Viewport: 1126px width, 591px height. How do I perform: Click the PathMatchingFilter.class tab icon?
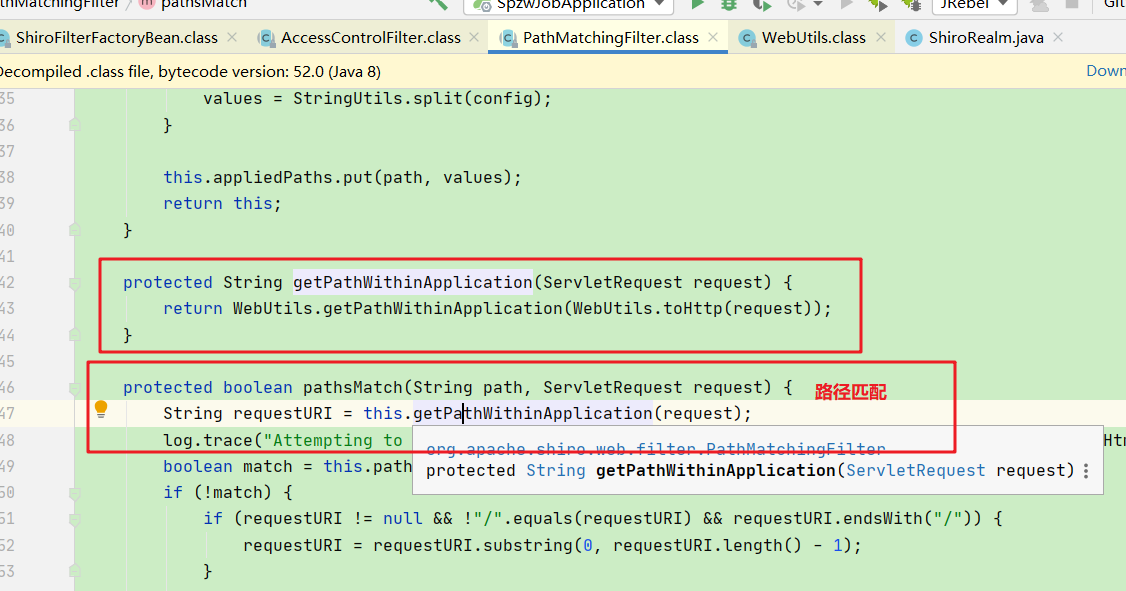(x=508, y=38)
